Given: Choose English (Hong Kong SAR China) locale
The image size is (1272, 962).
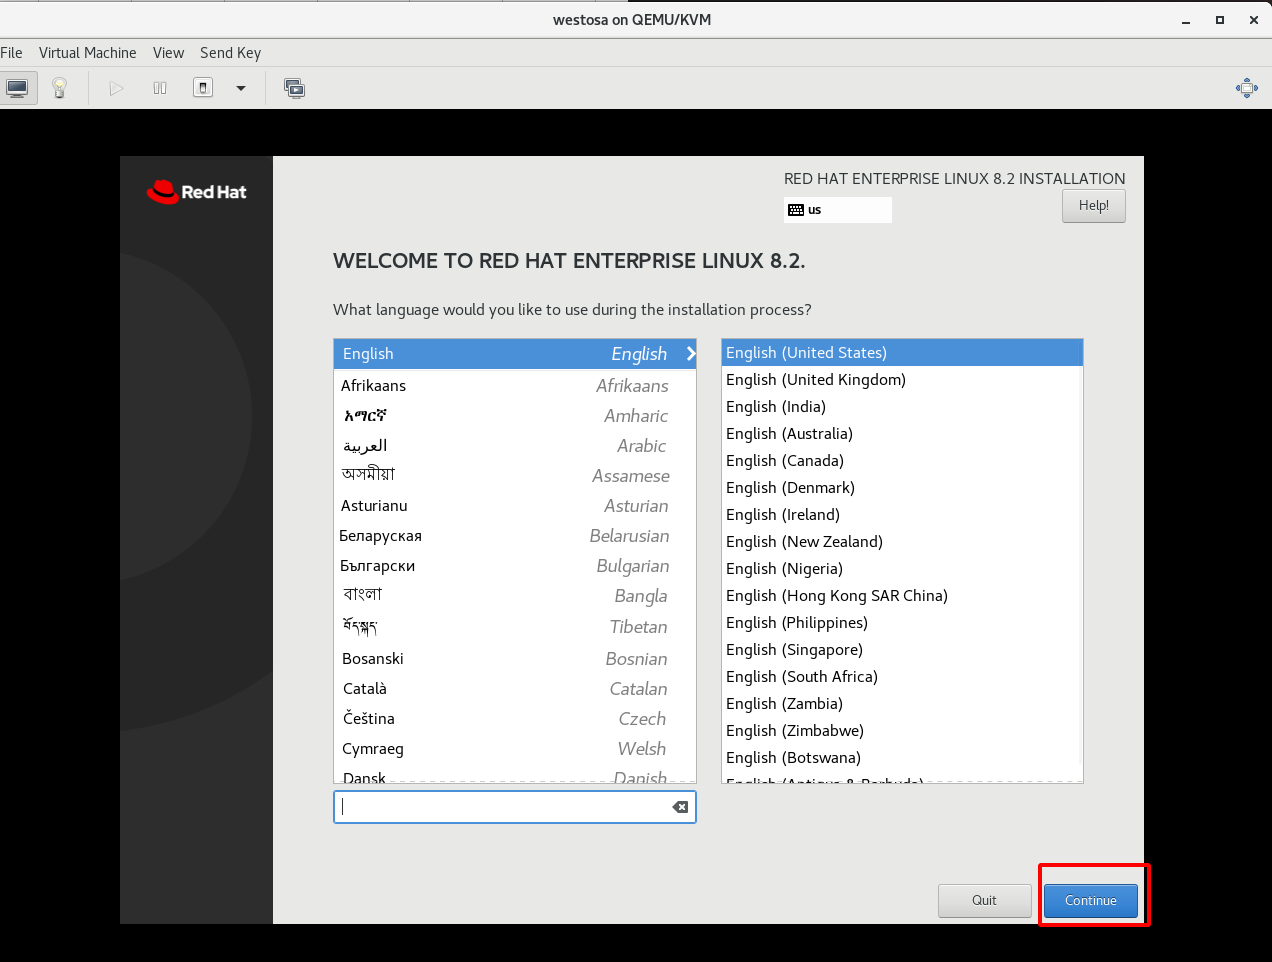Looking at the screenshot, I should (902, 596).
